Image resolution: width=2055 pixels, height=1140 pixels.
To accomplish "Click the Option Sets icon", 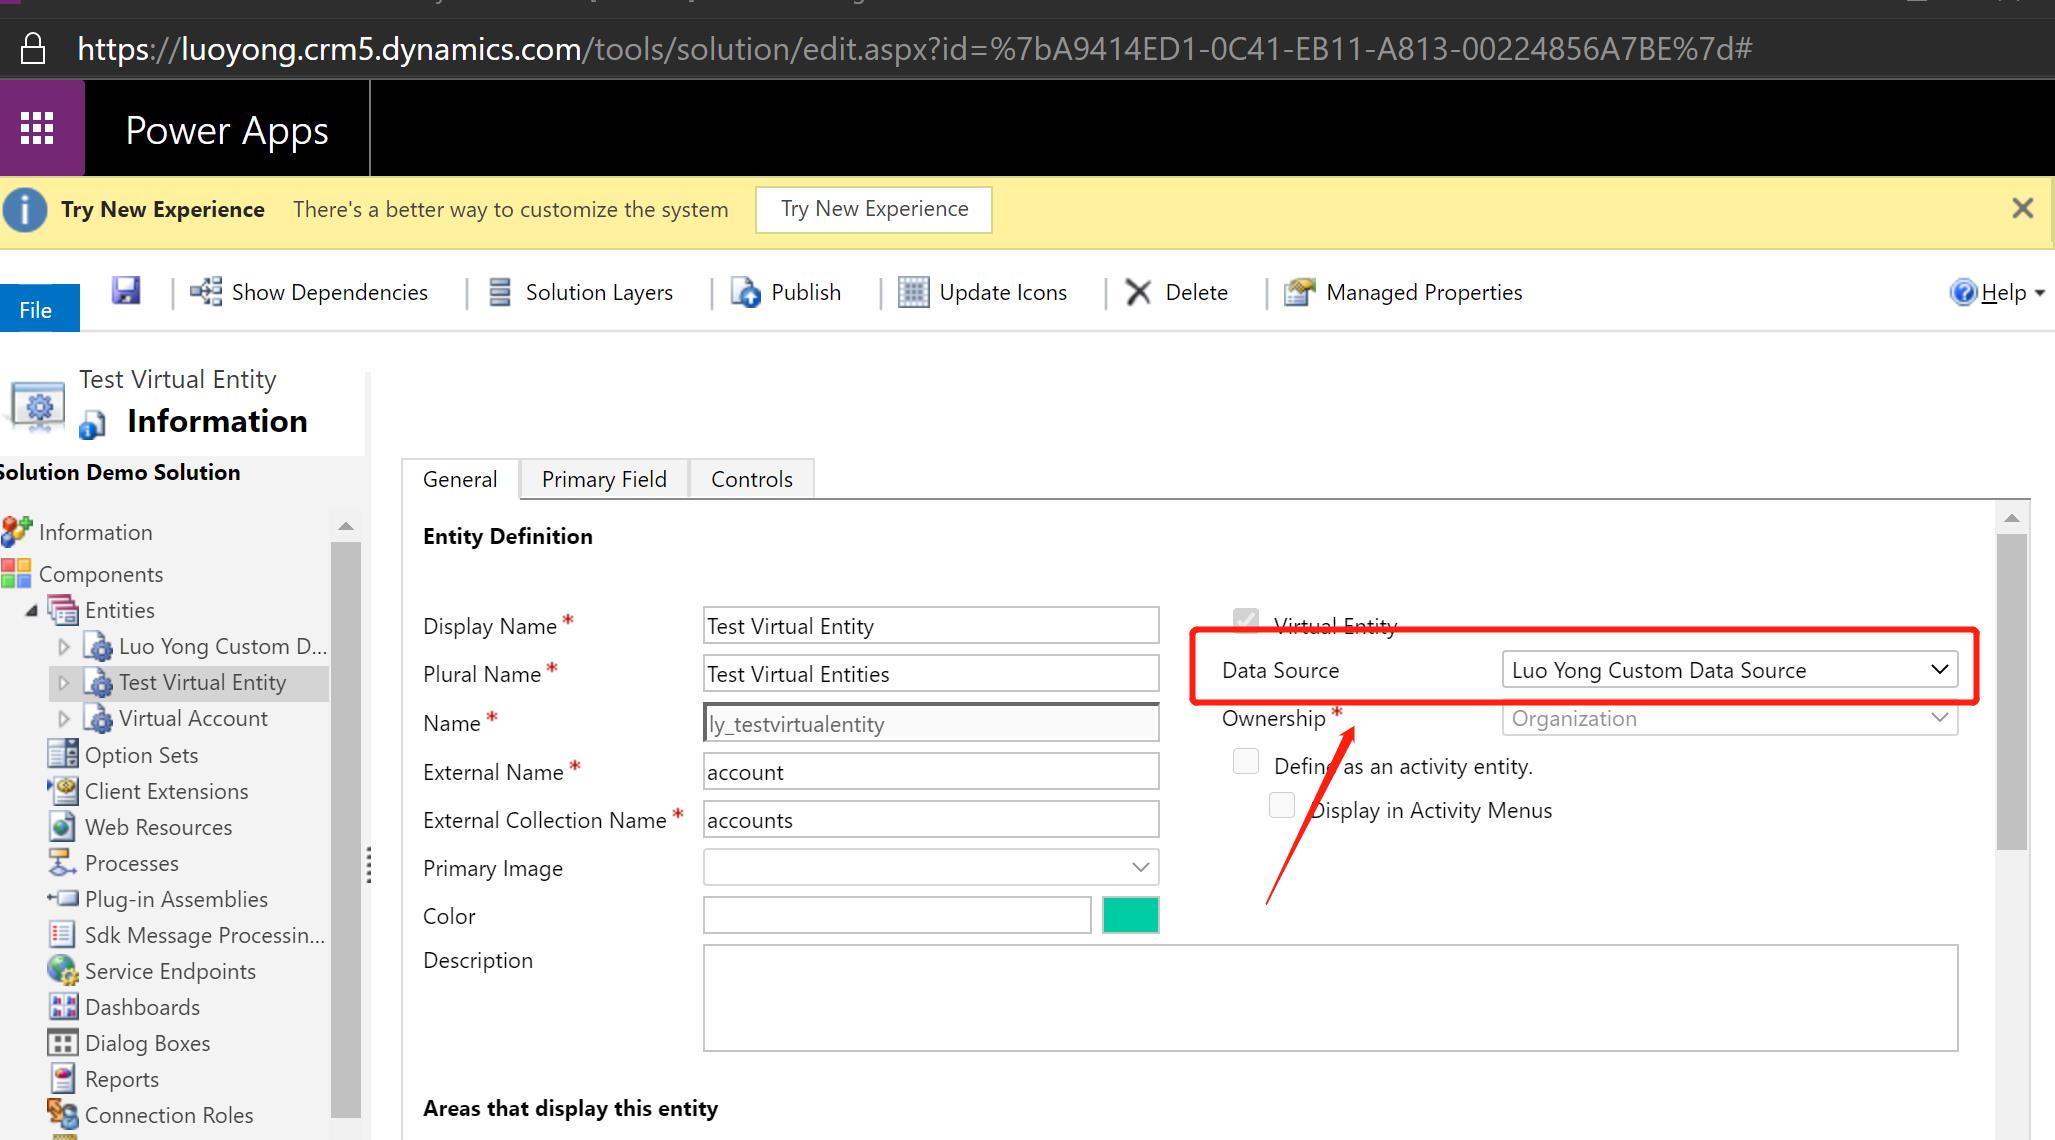I will 63,754.
